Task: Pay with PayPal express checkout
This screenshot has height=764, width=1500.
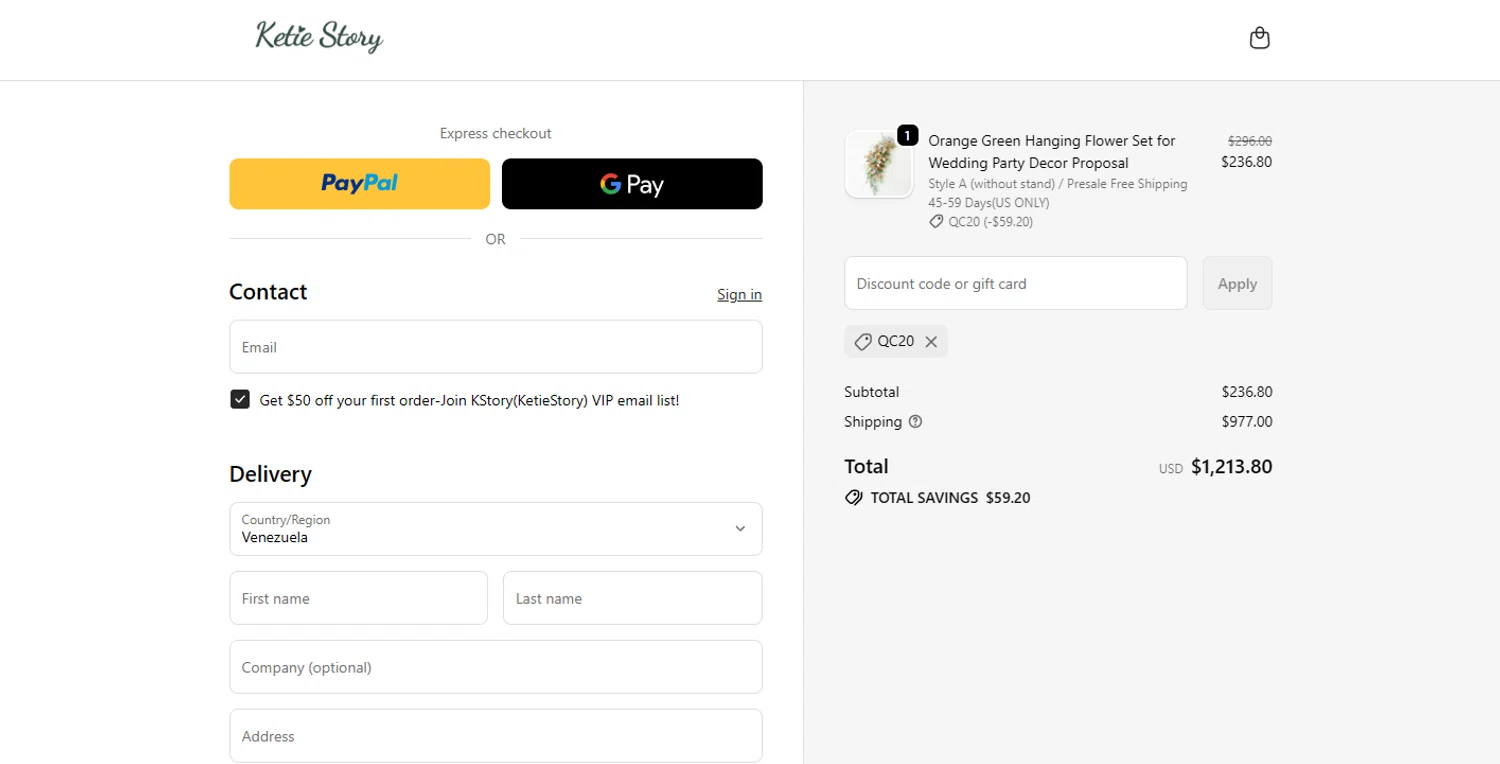Action: 360,184
